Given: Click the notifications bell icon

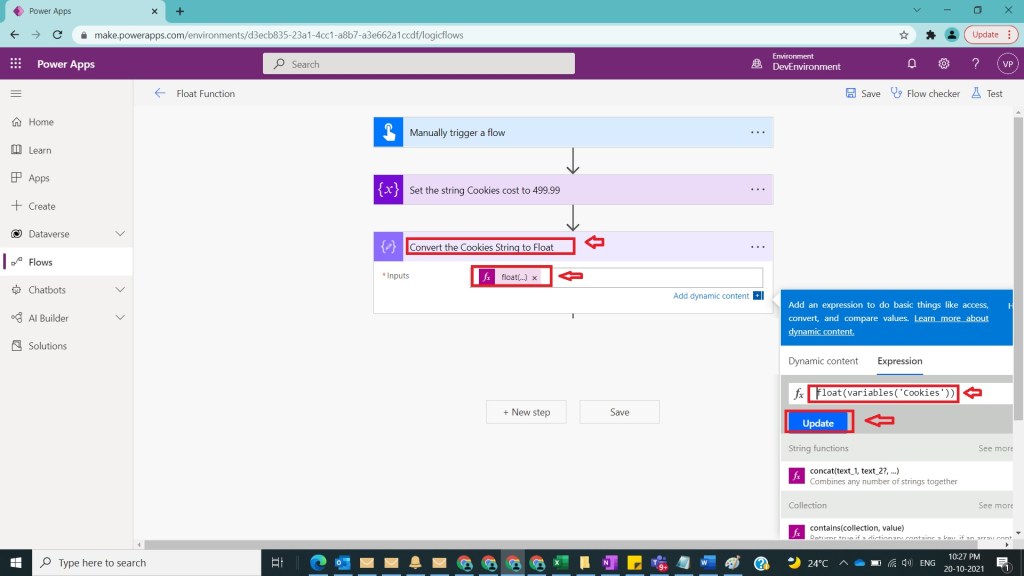Looking at the screenshot, I should [x=912, y=64].
